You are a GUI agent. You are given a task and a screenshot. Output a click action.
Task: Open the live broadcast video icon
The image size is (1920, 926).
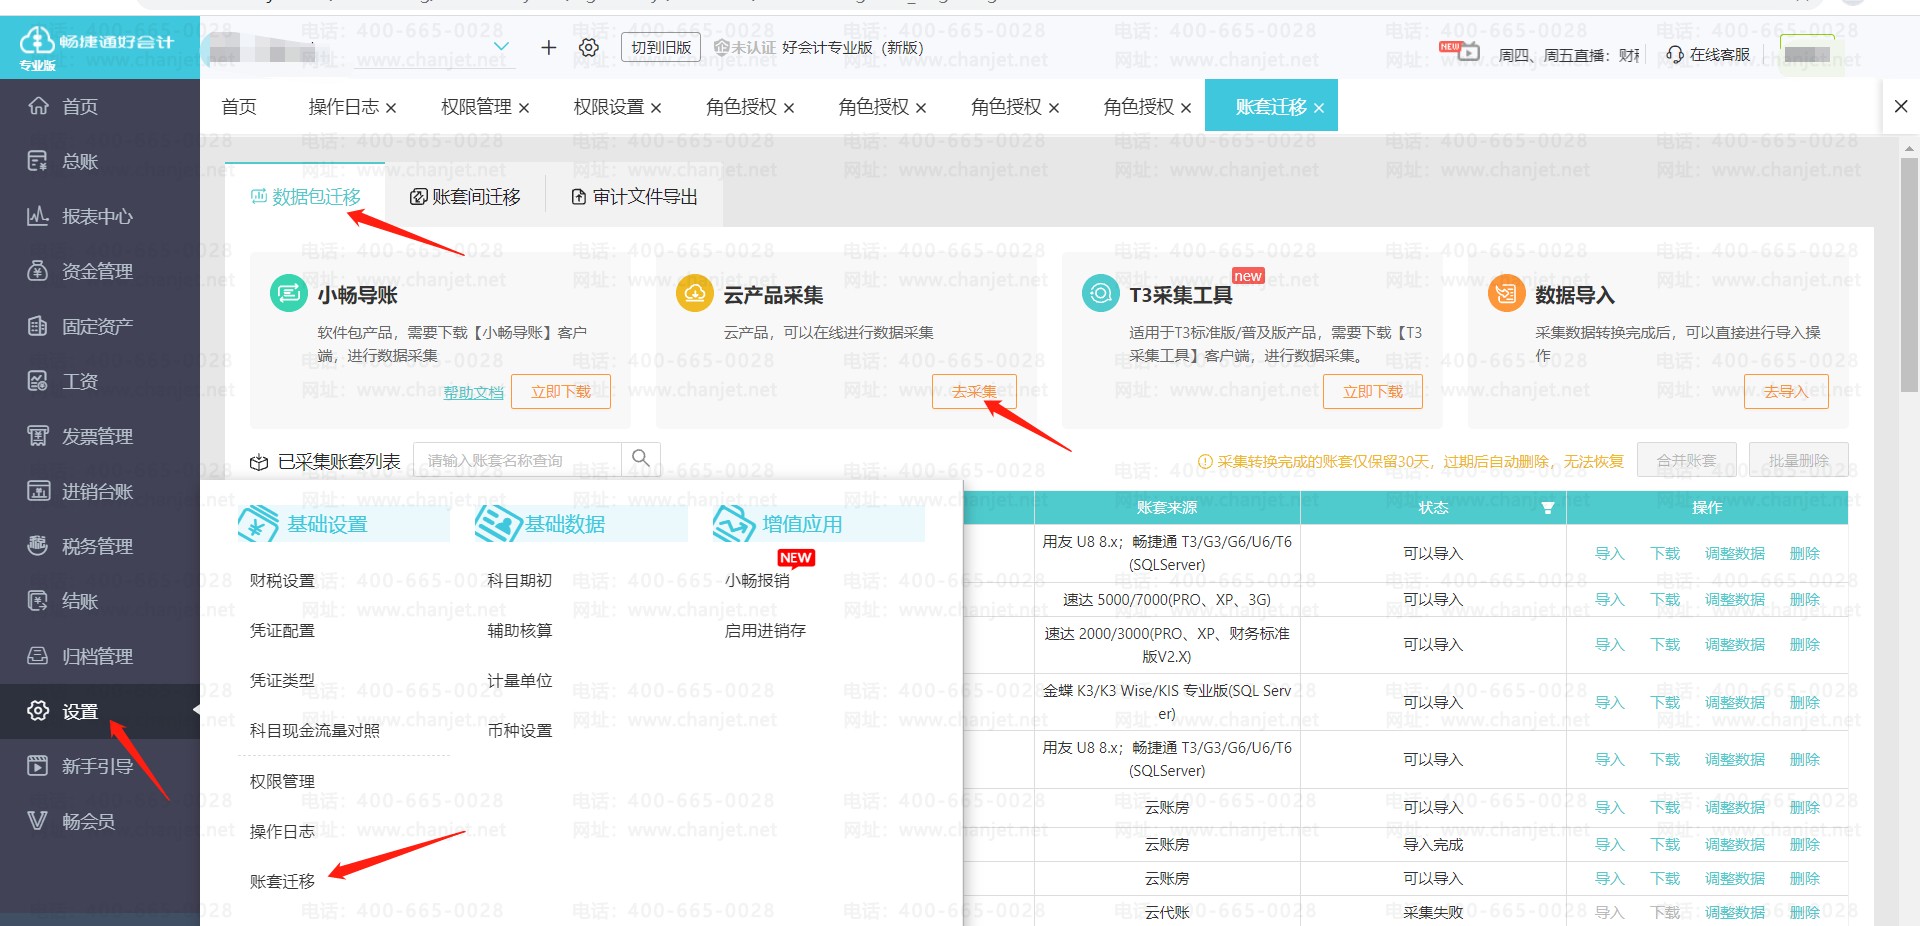(x=1468, y=51)
